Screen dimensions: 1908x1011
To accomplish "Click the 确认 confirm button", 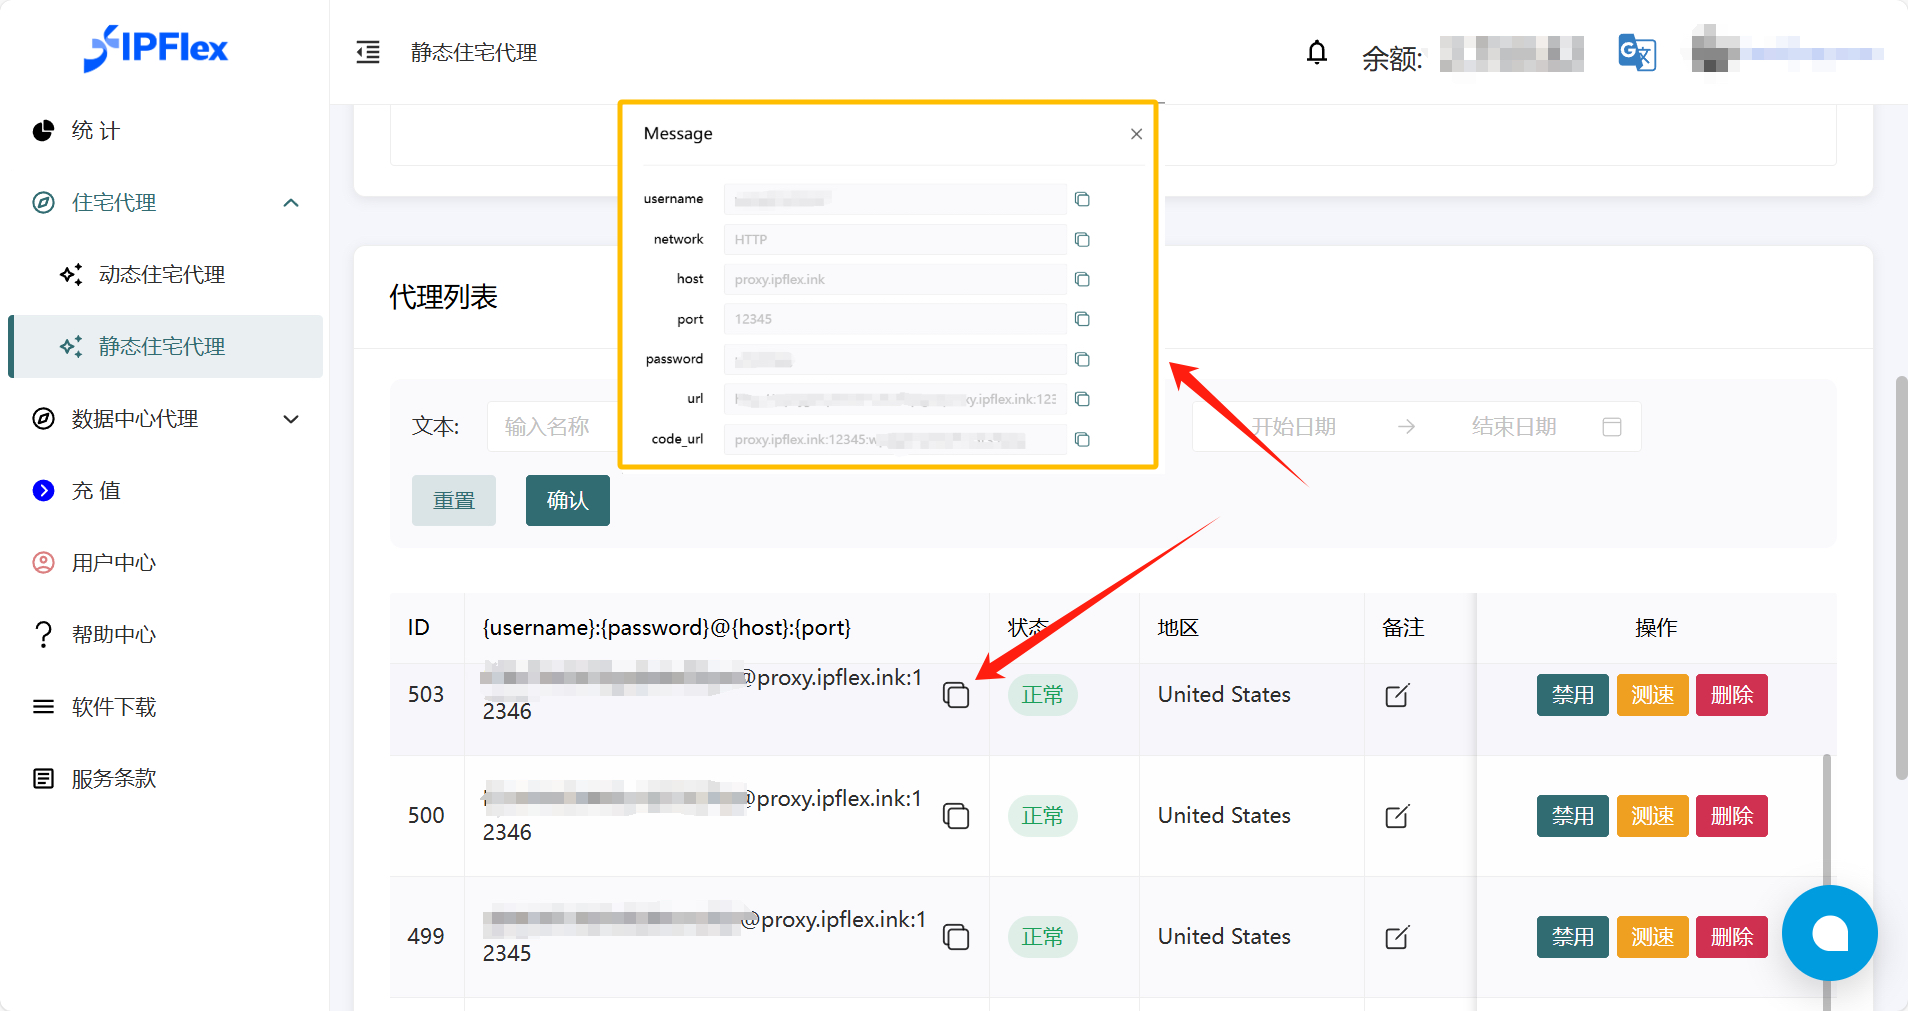I will coord(567,500).
